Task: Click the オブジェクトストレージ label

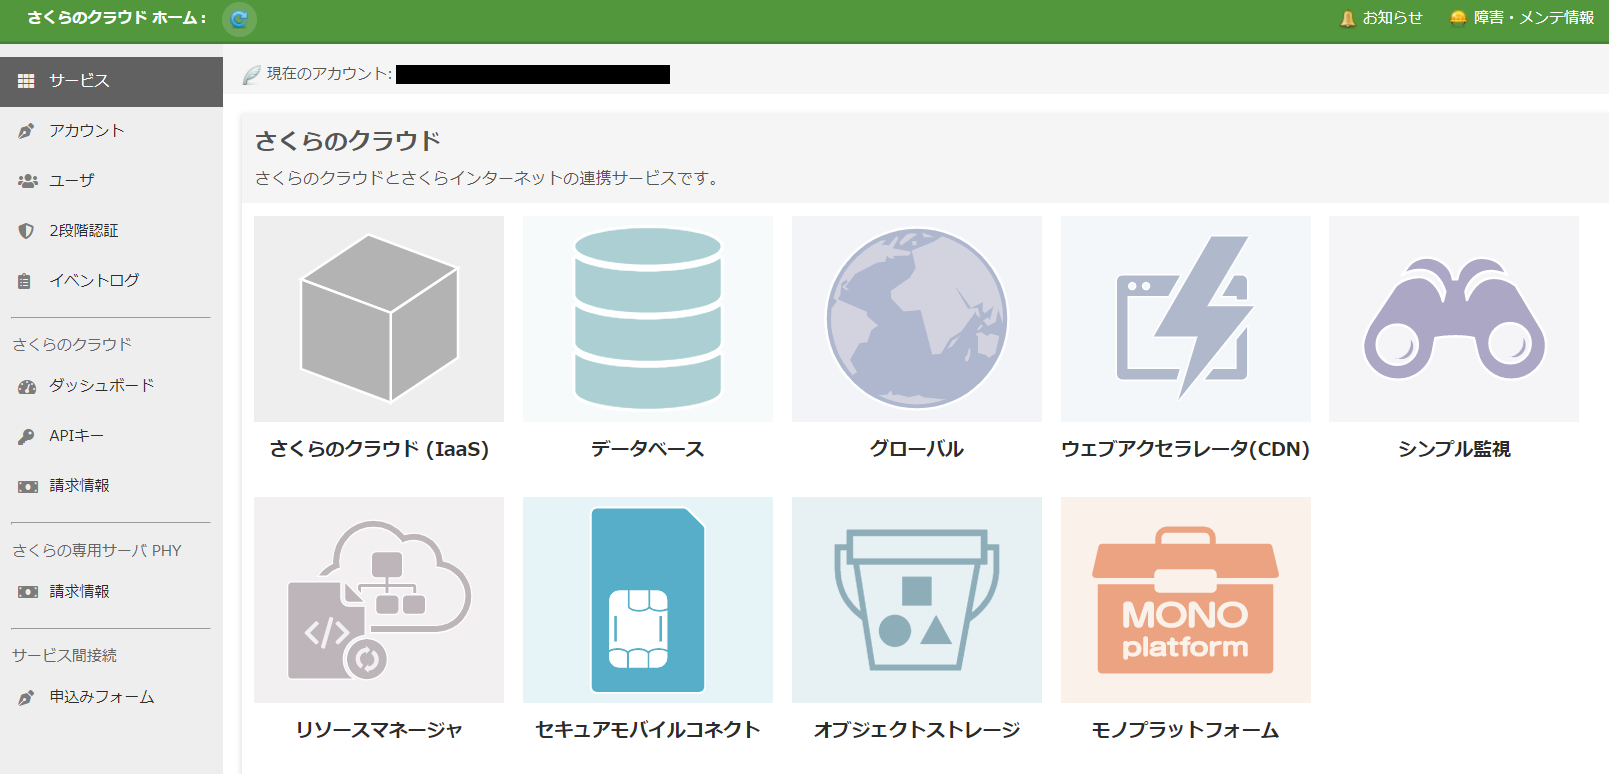Action: click(x=917, y=730)
